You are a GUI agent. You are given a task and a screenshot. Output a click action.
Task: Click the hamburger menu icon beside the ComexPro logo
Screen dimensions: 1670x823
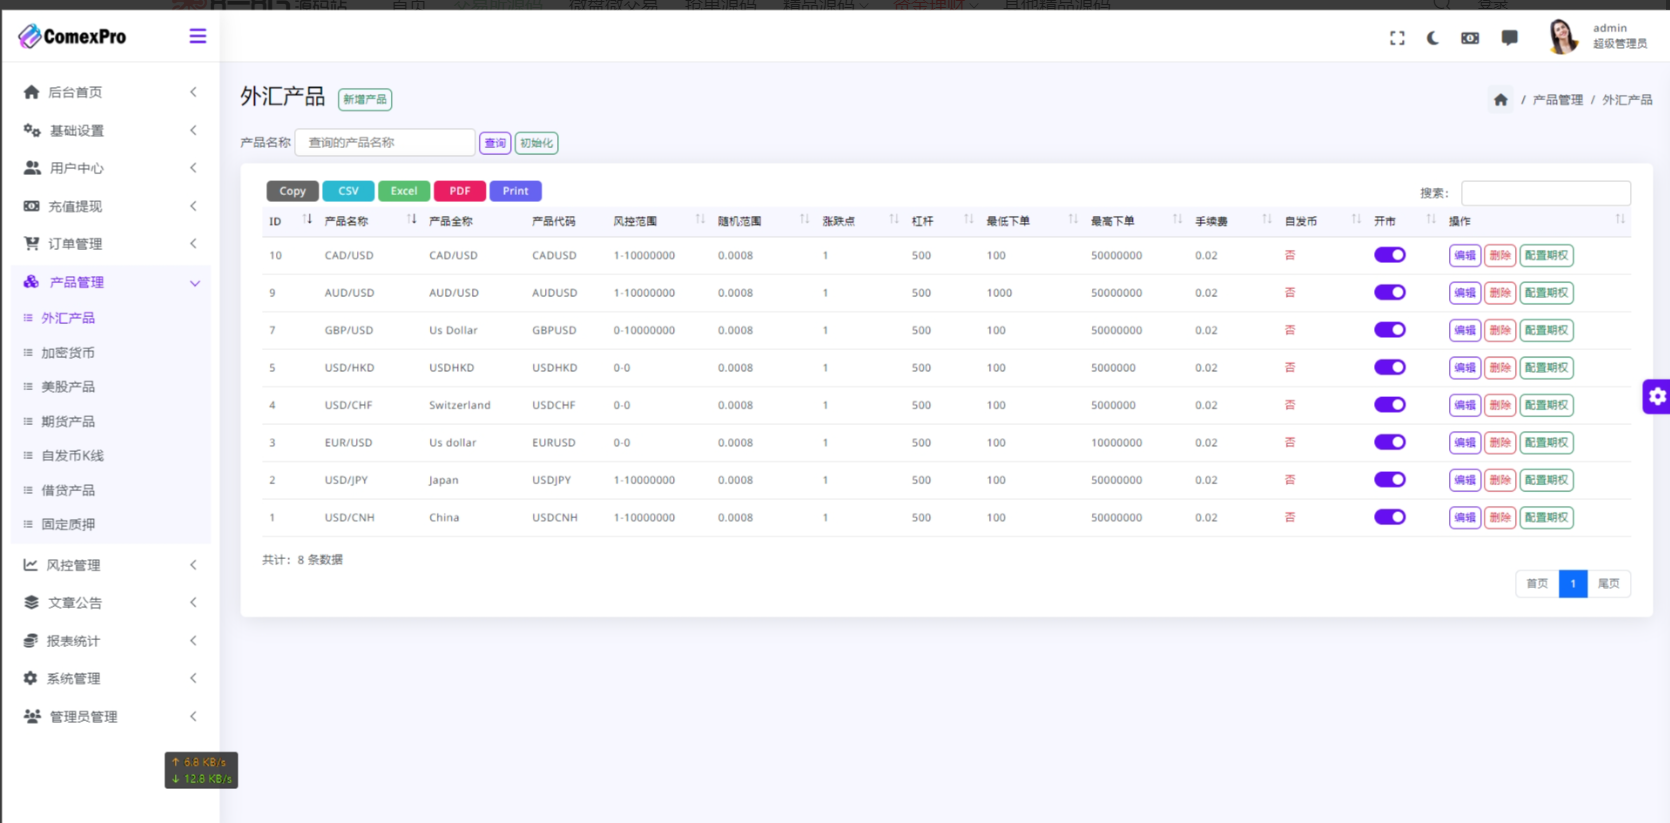[197, 37]
